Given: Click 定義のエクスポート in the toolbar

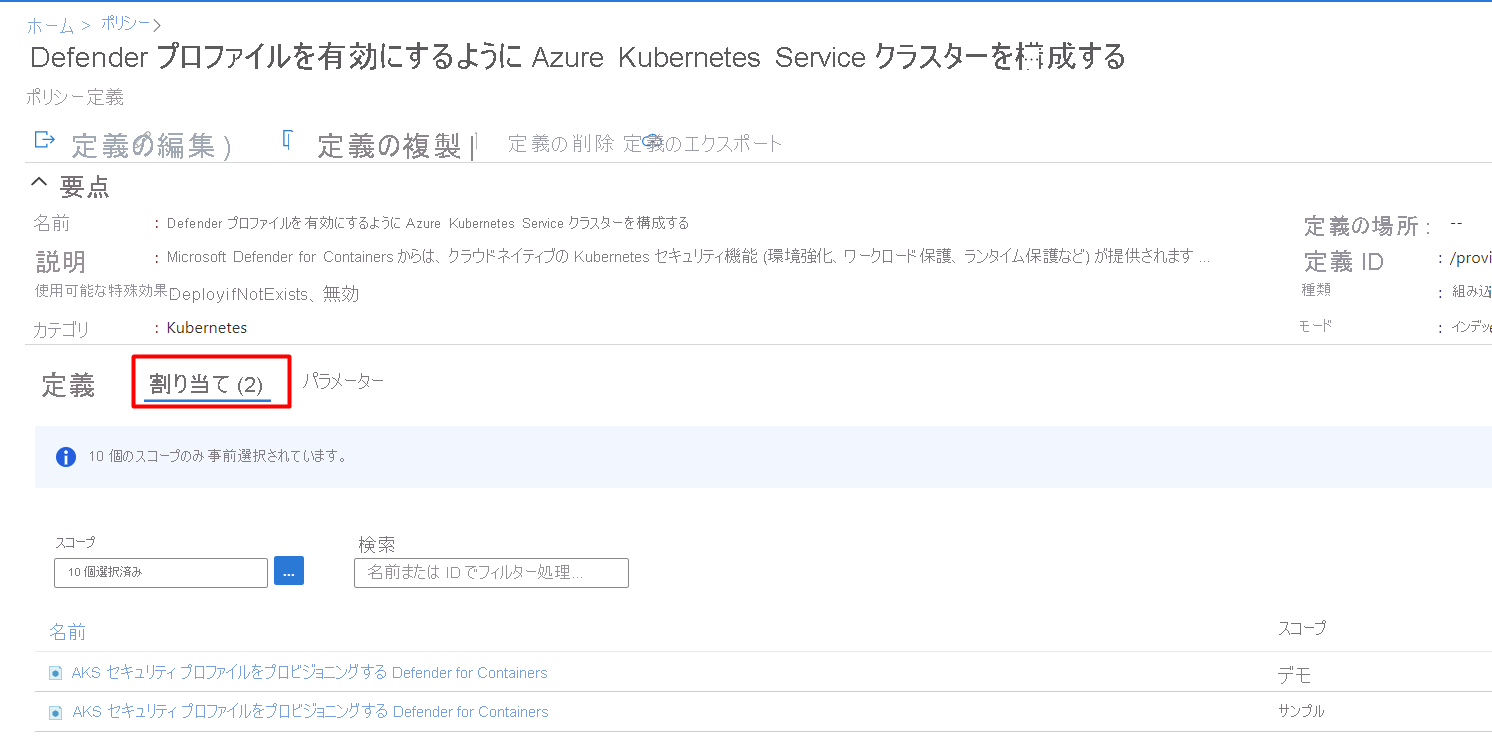Looking at the screenshot, I should [703, 144].
